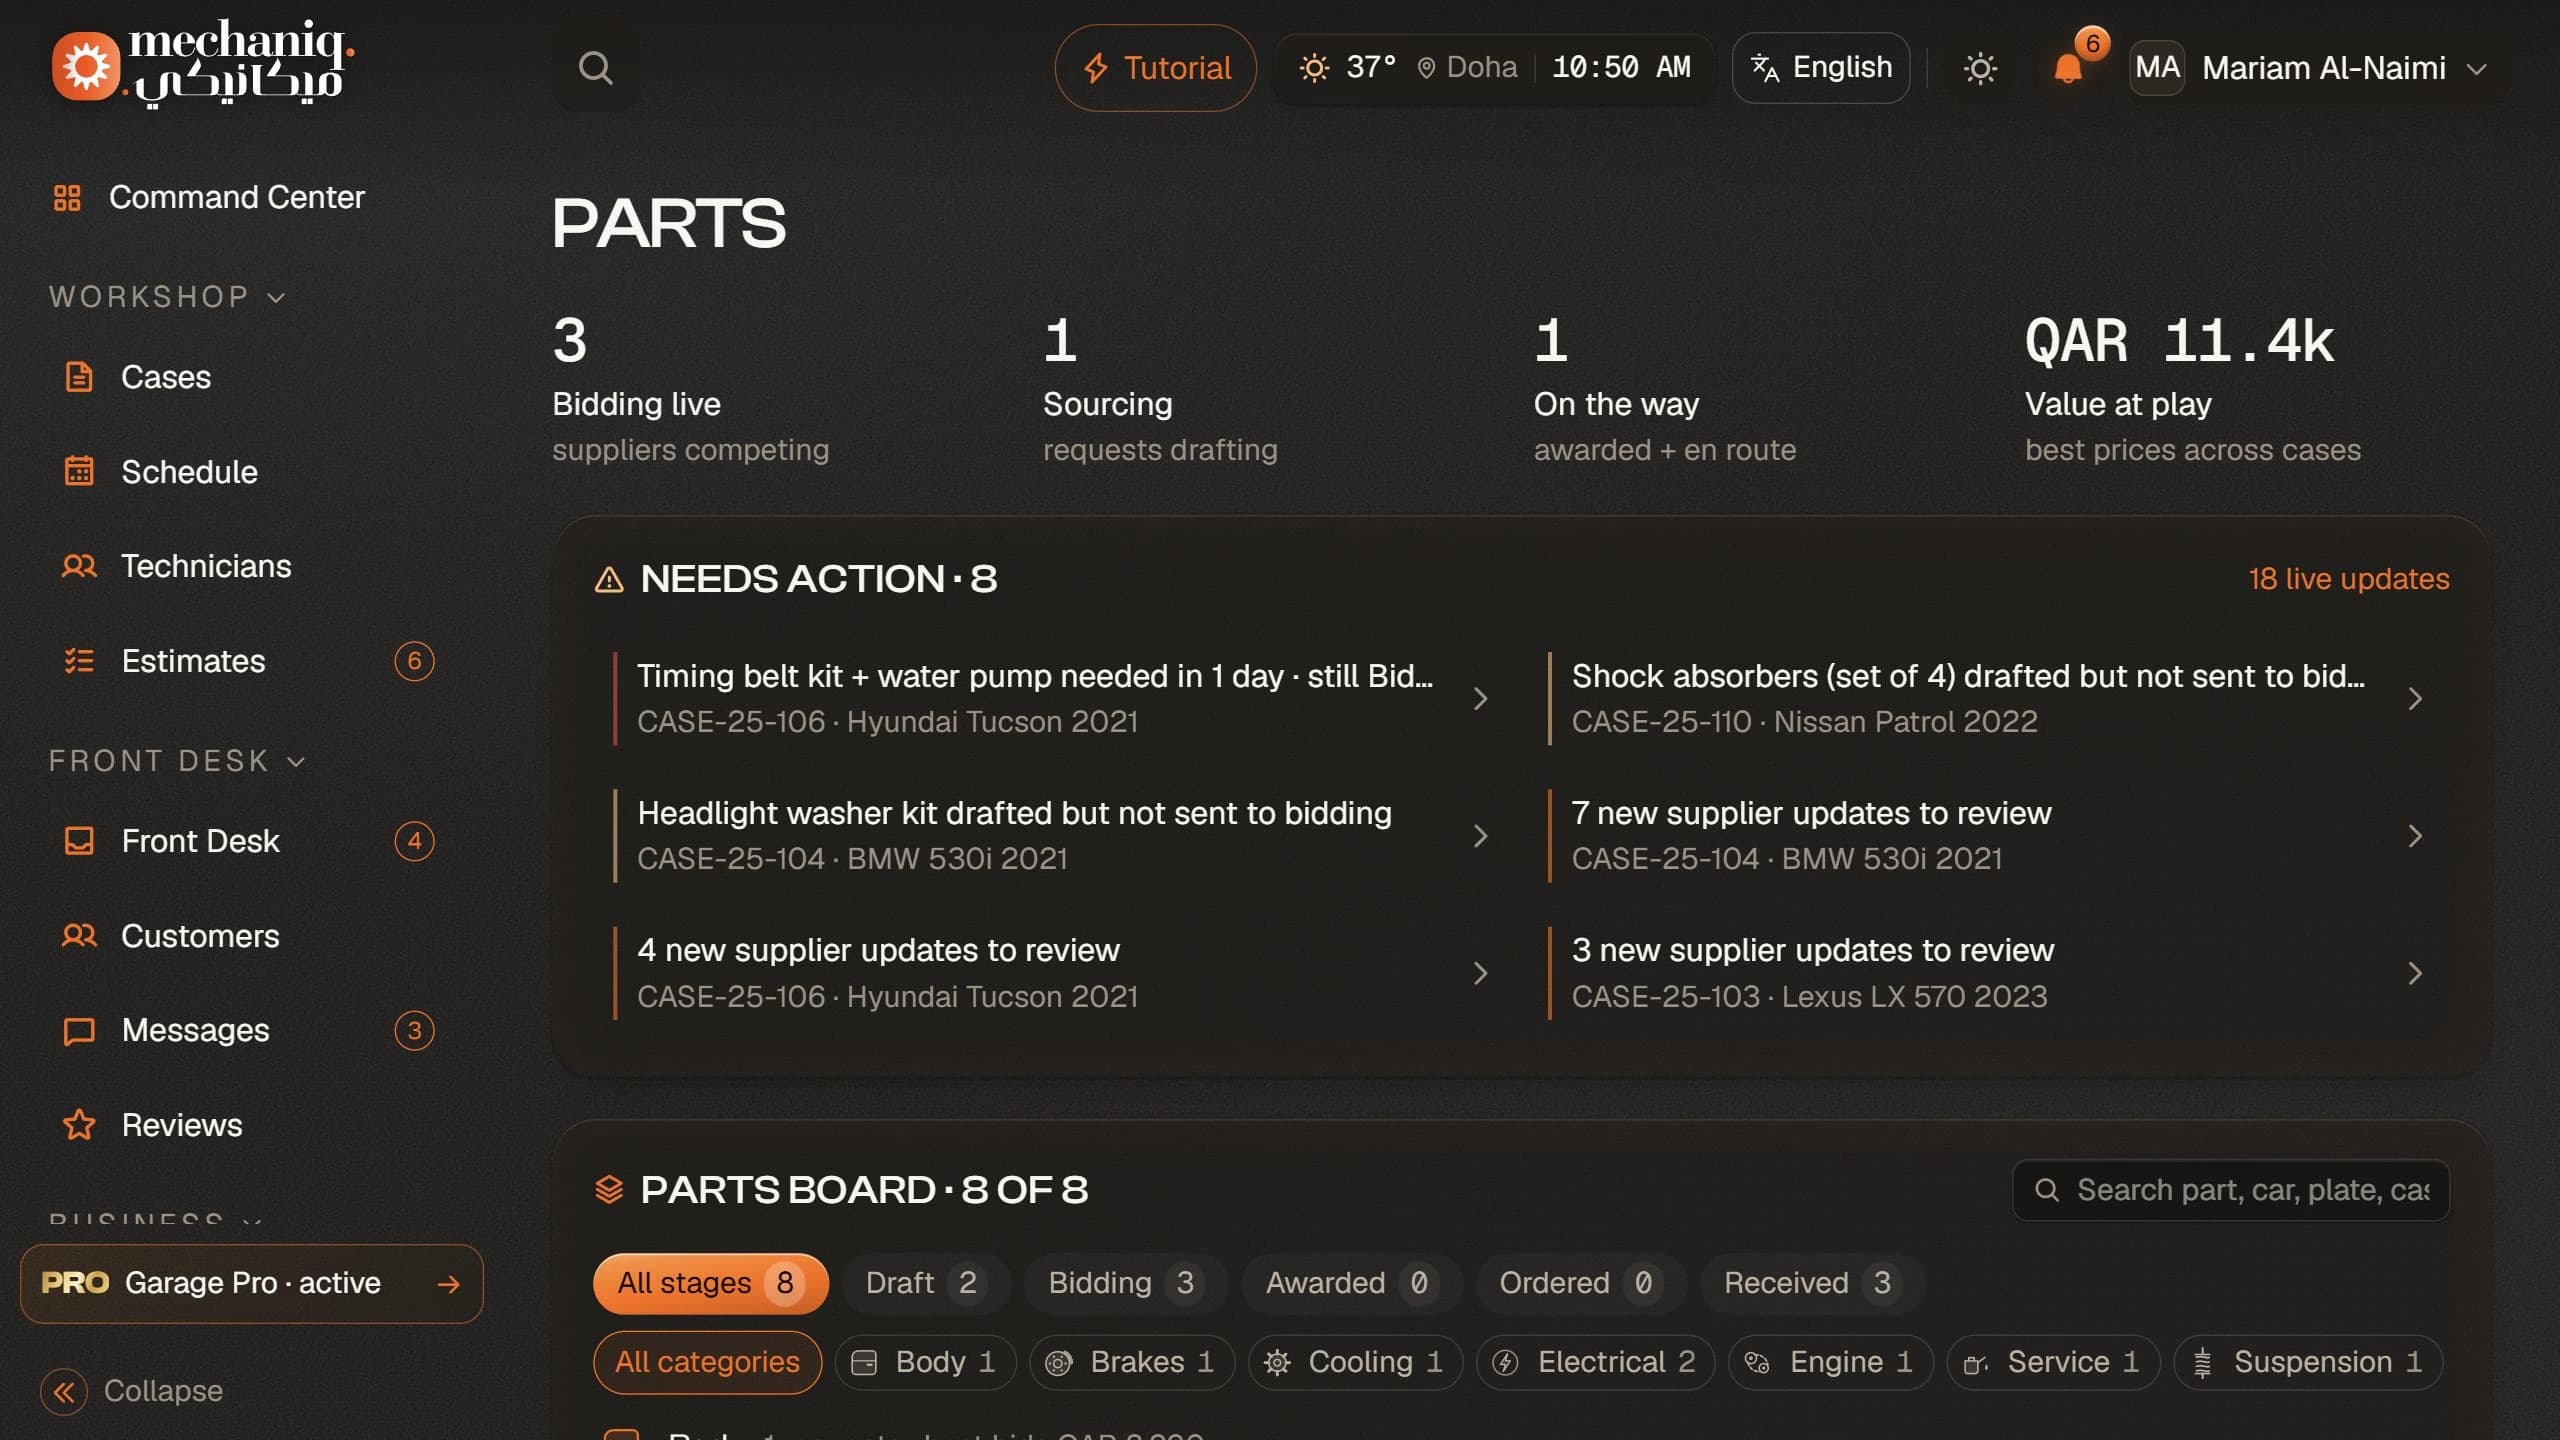Image resolution: width=2560 pixels, height=1440 pixels.
Task: Toggle the Brakes category chip
Action: (1132, 1362)
